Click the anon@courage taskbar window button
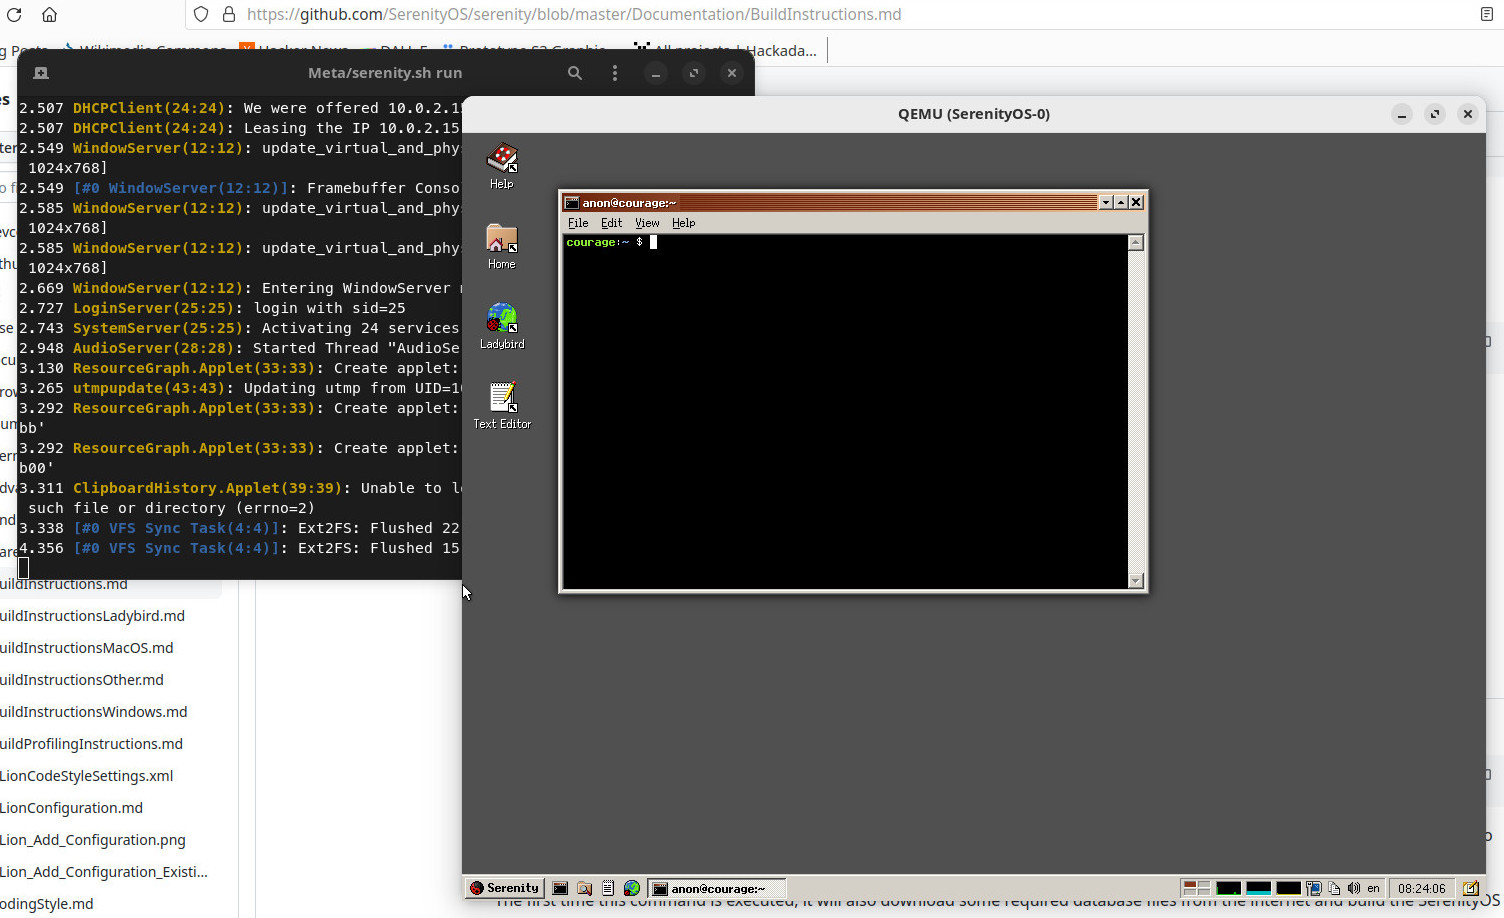The image size is (1504, 918). pyautogui.click(x=717, y=888)
